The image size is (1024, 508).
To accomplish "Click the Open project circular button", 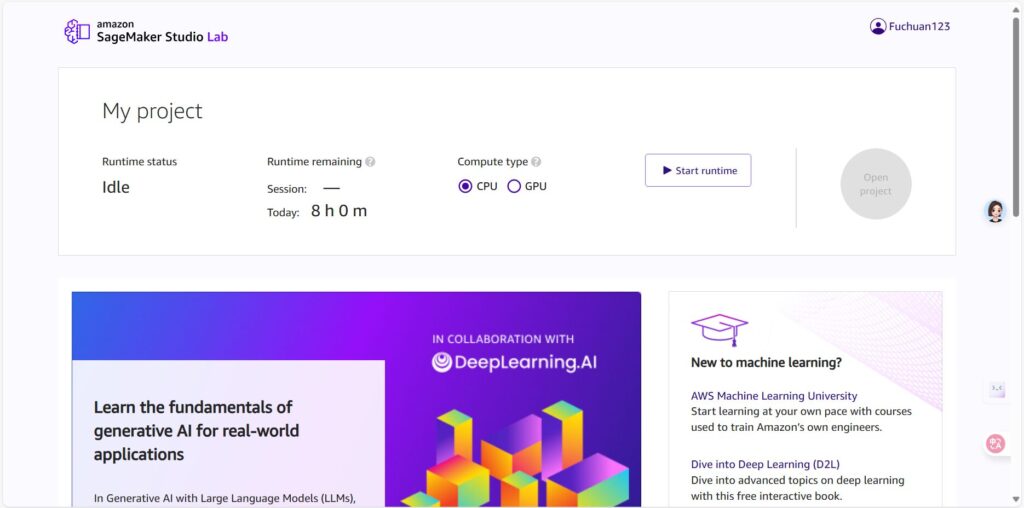I will 876,184.
